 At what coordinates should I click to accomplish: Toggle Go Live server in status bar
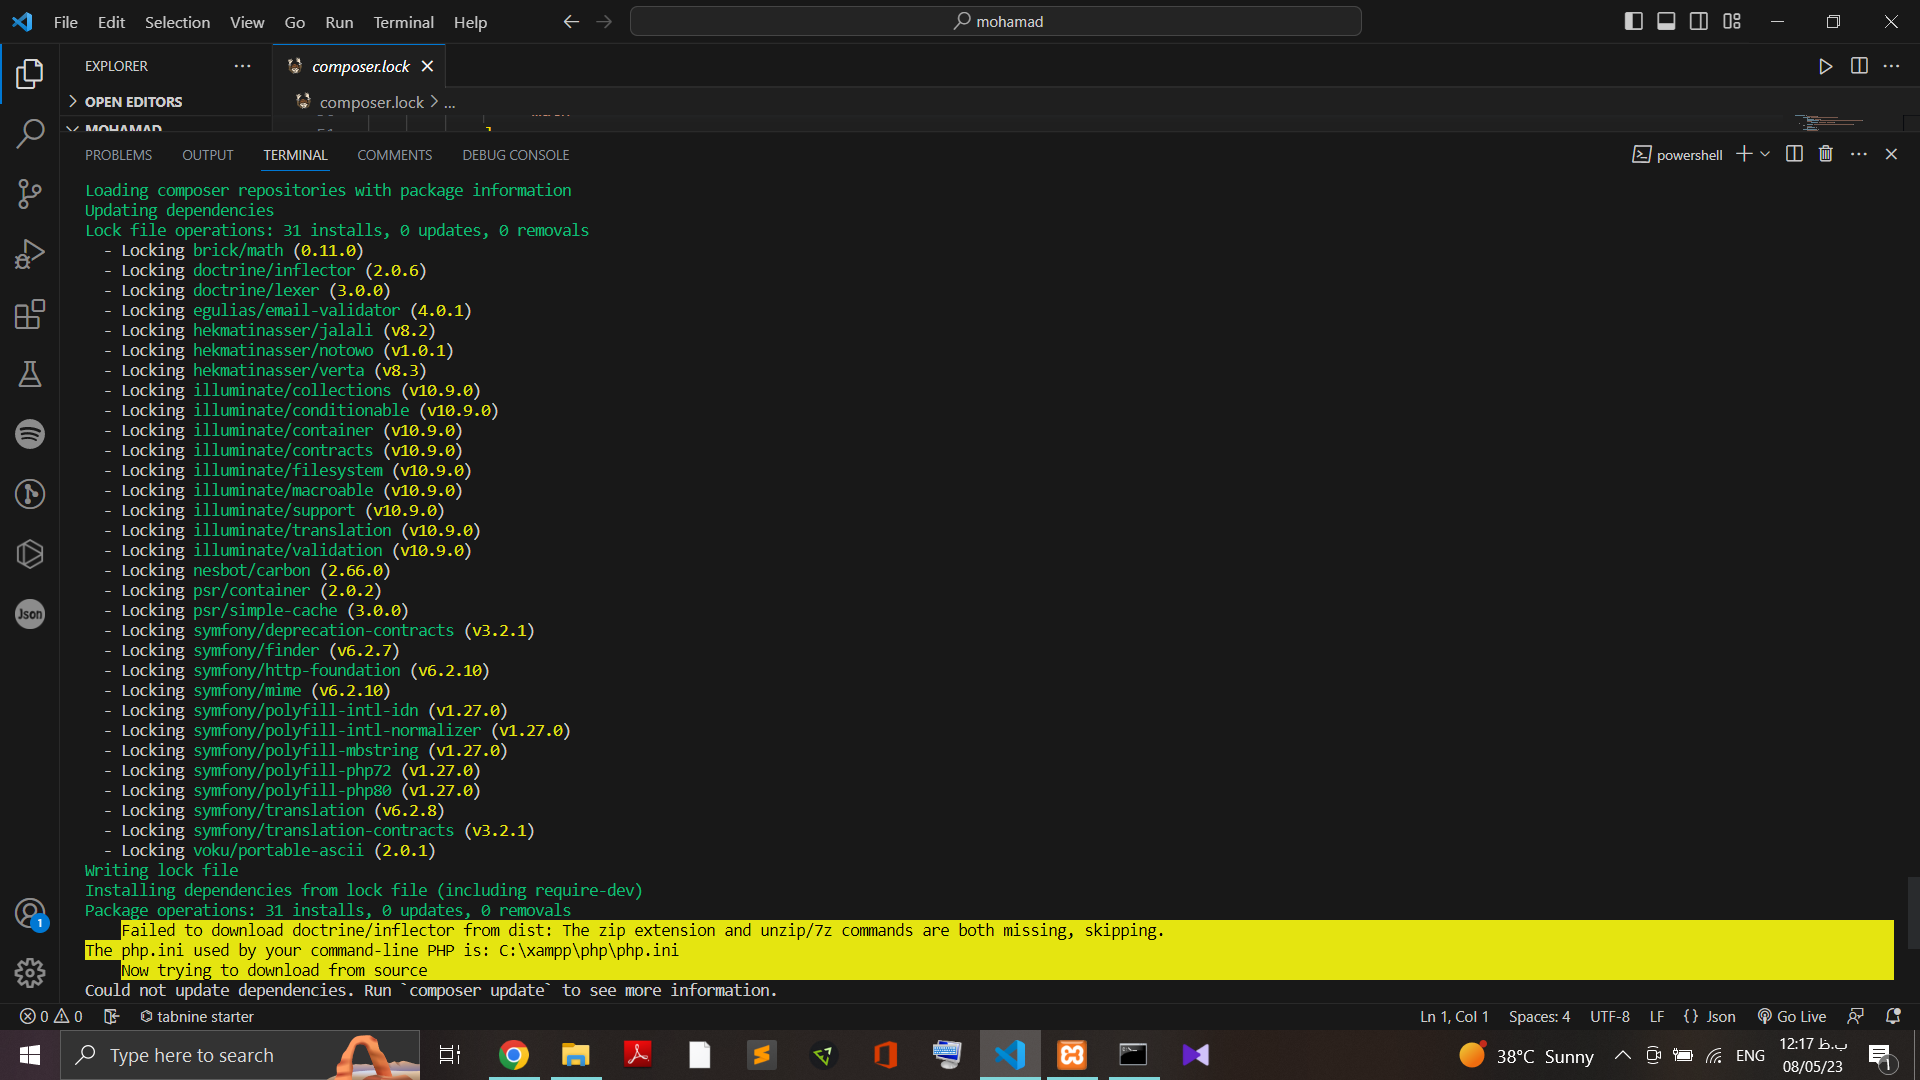(x=1792, y=1016)
